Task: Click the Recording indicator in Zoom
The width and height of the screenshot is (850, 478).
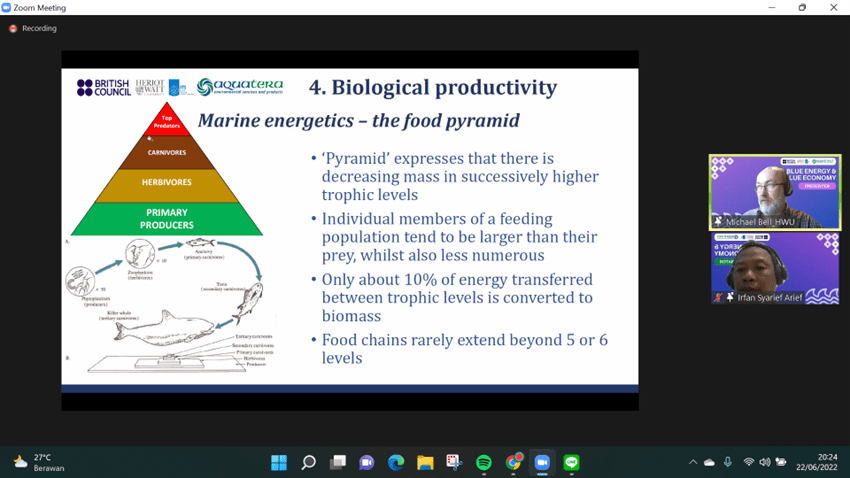Action: pos(33,28)
